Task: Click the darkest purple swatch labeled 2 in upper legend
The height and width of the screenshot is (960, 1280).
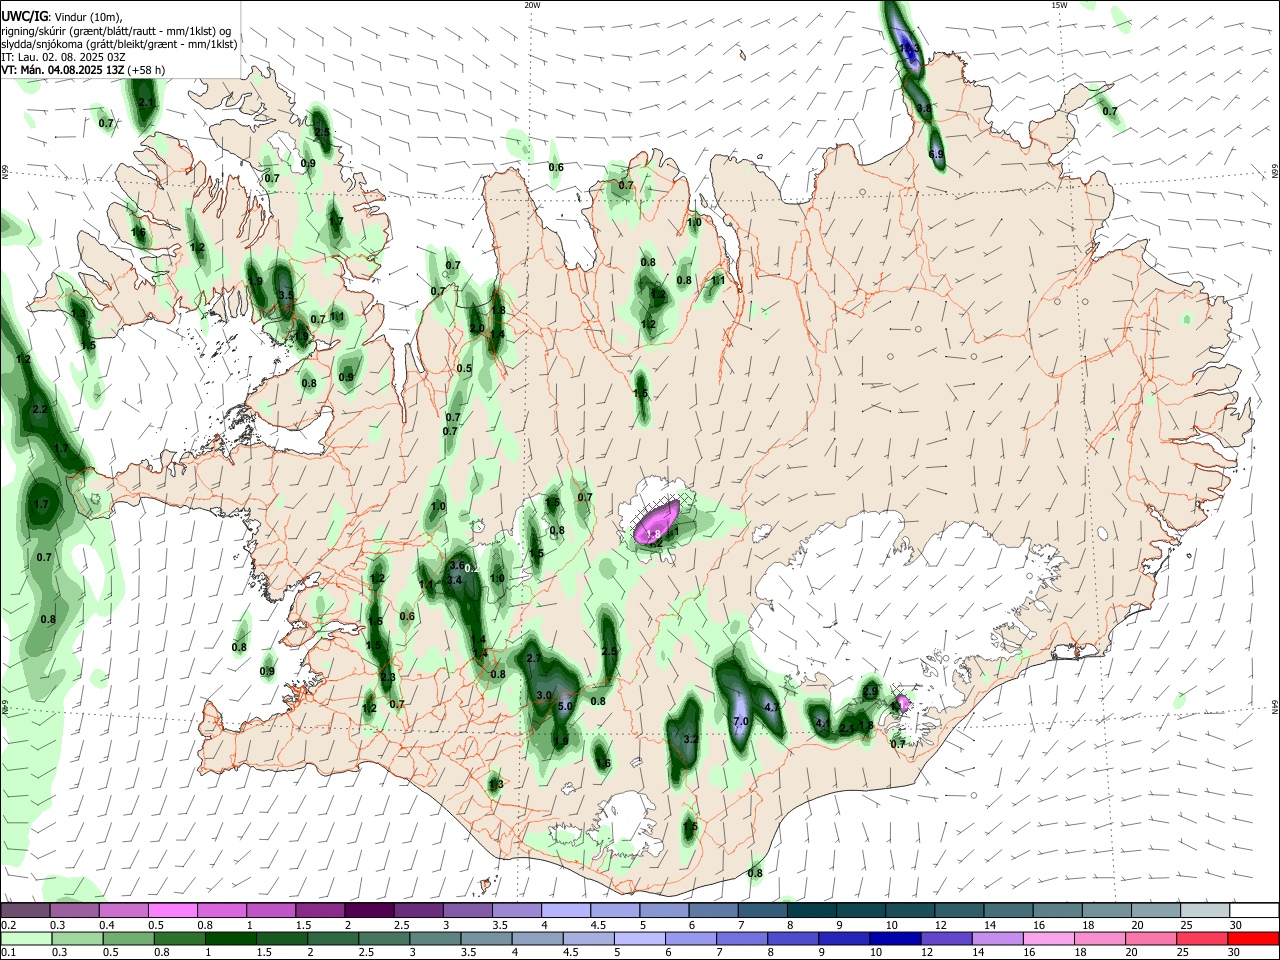Action: pyautogui.click(x=368, y=910)
